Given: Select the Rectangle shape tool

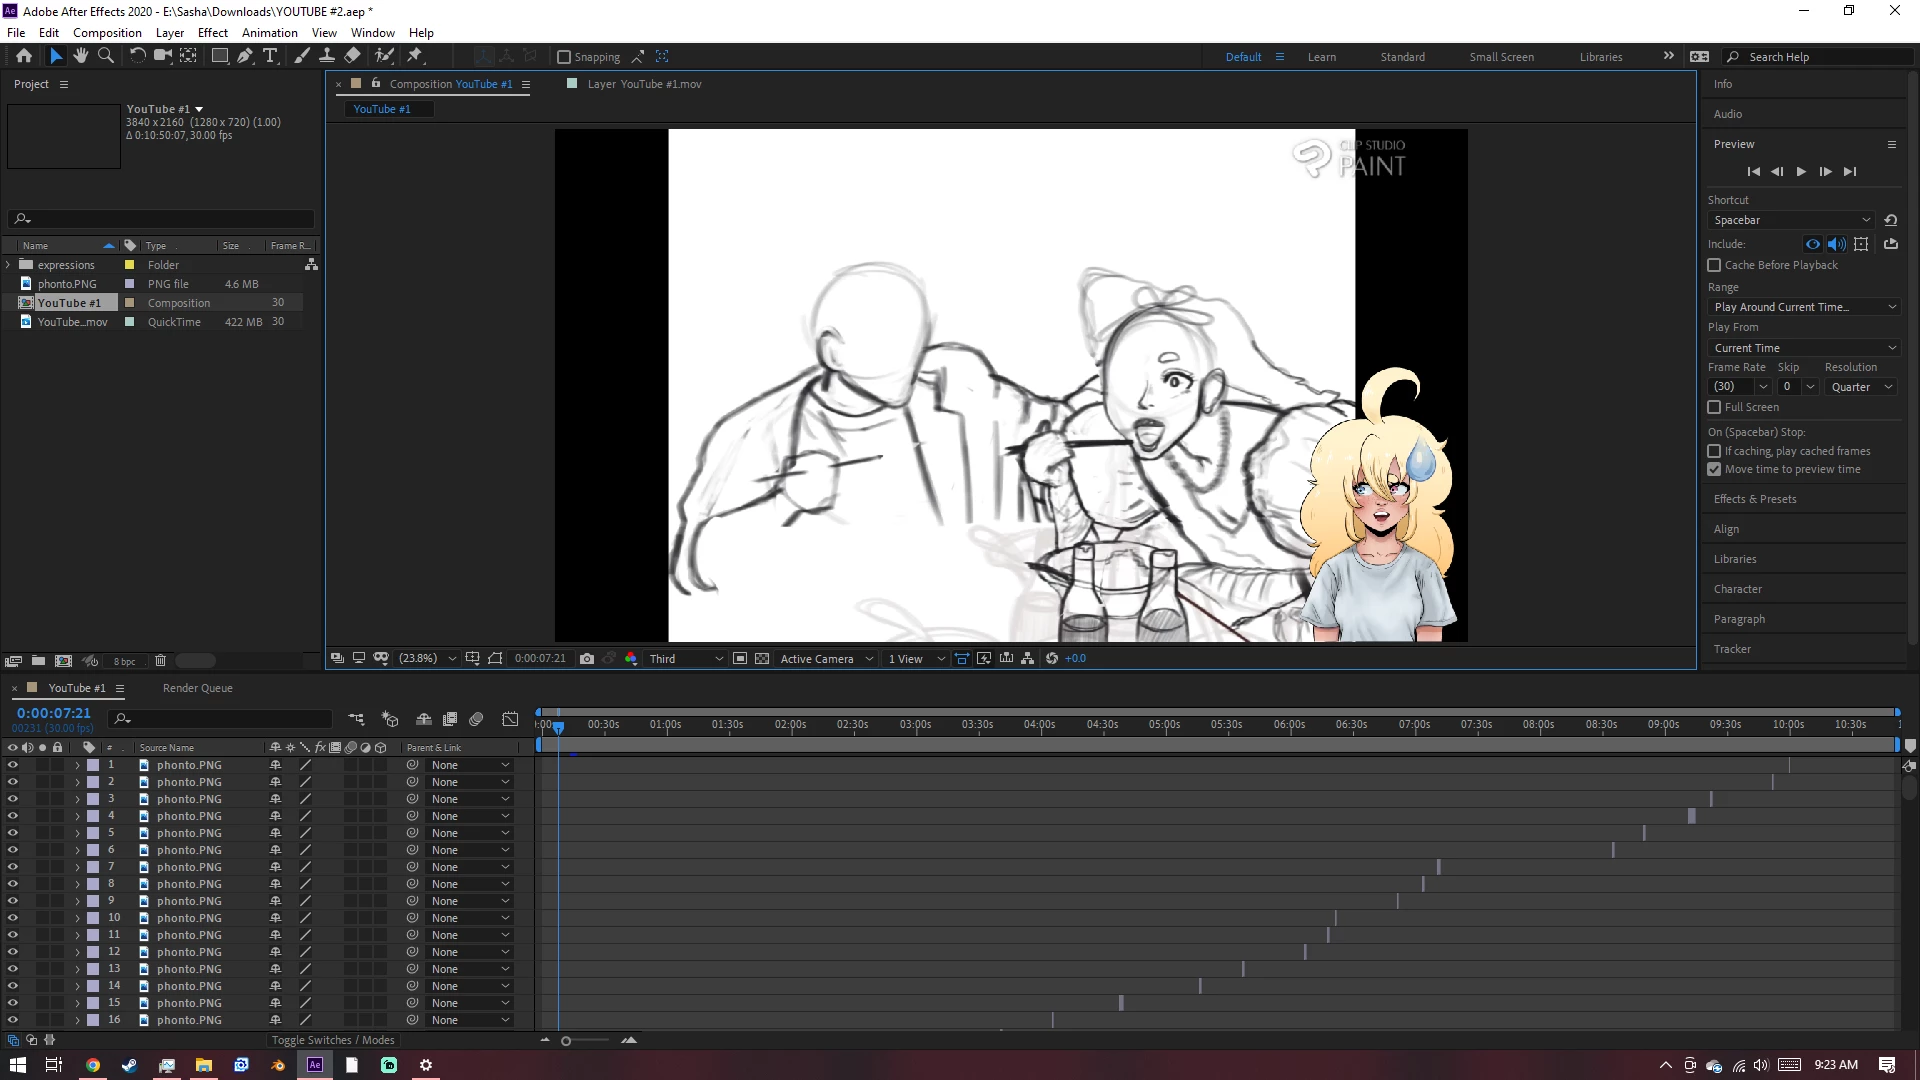Looking at the screenshot, I should 219,56.
